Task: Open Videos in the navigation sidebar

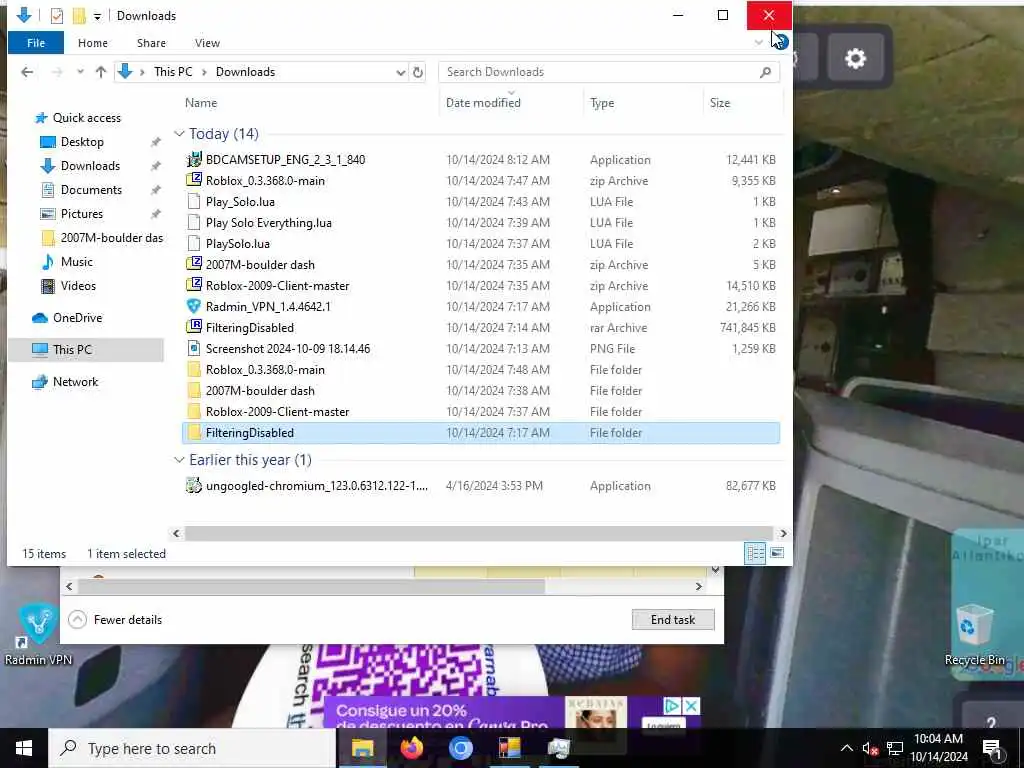Action: [x=78, y=285]
